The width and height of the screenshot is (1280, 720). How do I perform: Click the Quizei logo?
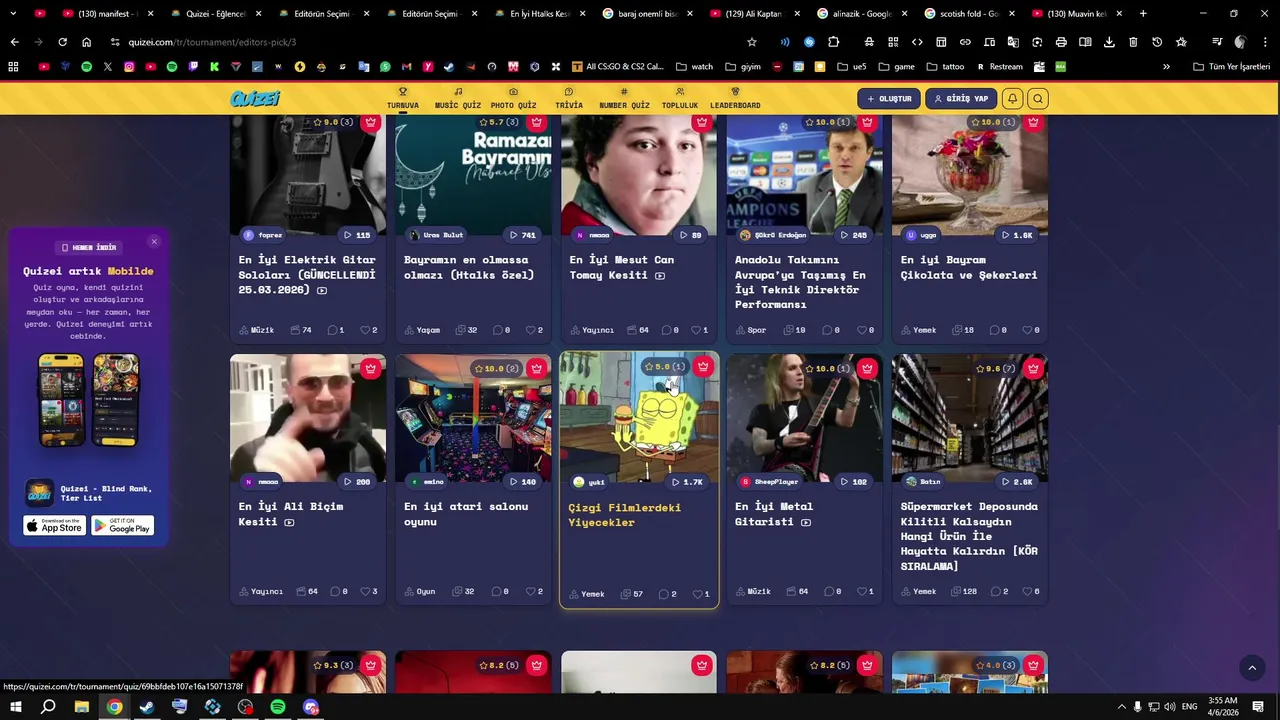click(x=255, y=98)
